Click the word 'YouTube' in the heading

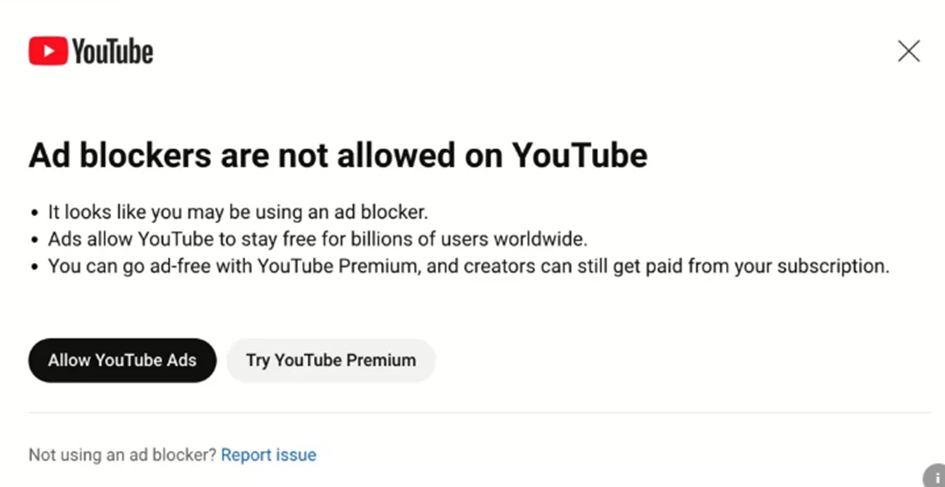click(580, 155)
